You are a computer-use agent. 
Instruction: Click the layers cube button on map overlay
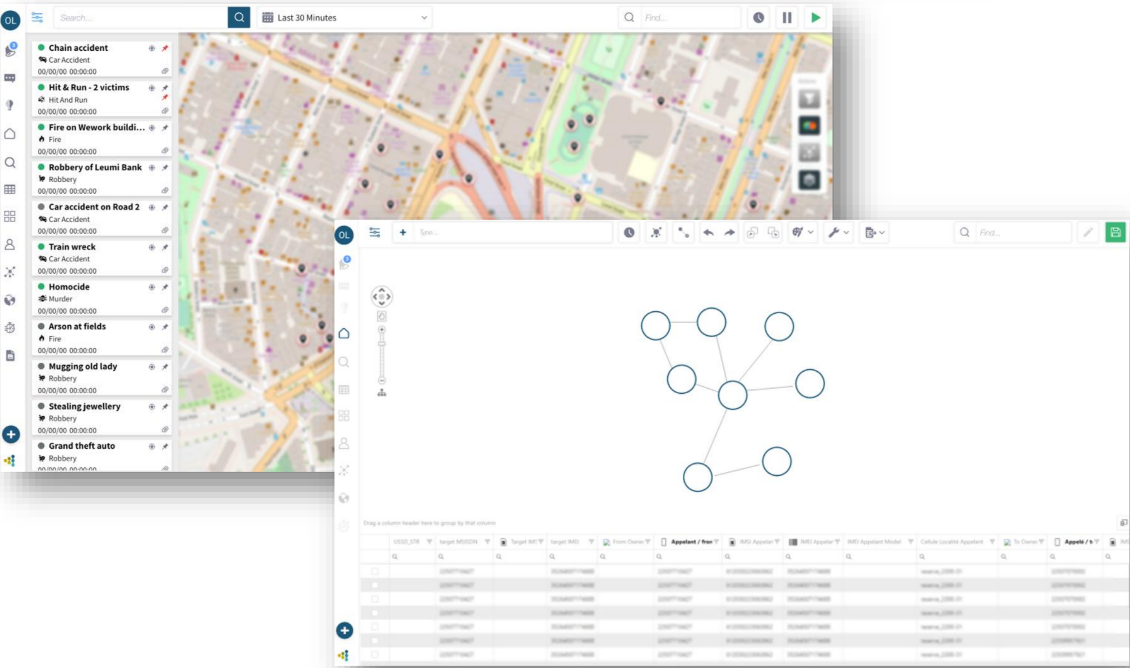tap(809, 179)
